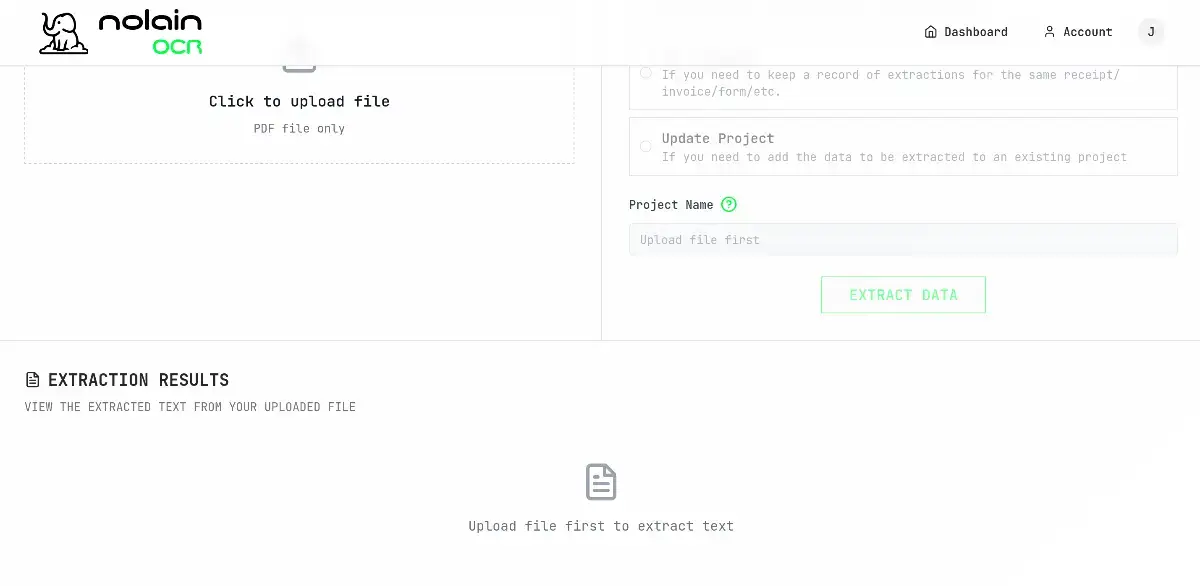This screenshot has height=586, width=1200.
Task: Click the Account person icon
Action: [x=1049, y=32]
